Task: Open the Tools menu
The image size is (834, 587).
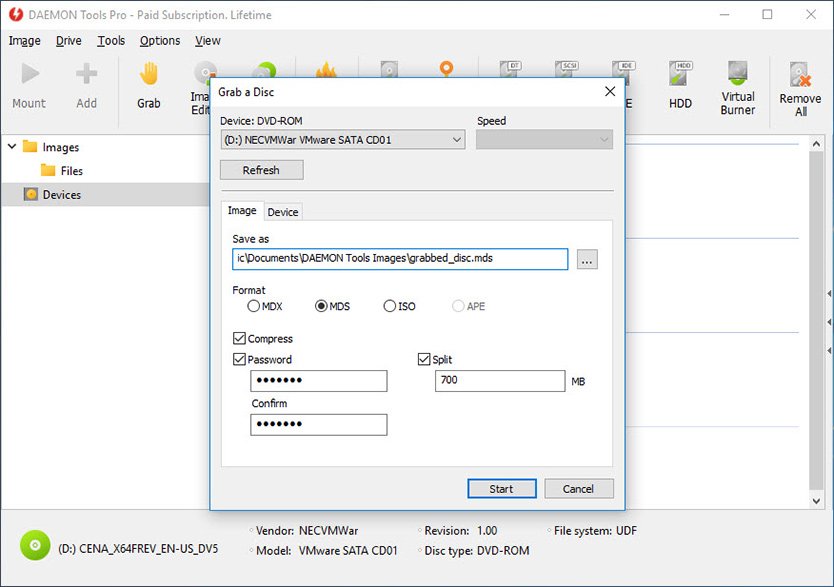Action: (x=111, y=41)
